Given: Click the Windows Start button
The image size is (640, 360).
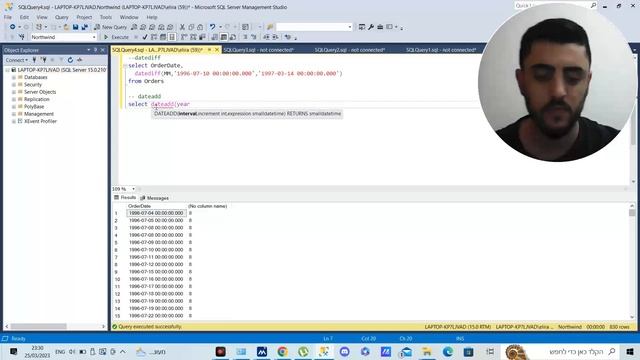Looking at the screenshot, I should pos(630,351).
